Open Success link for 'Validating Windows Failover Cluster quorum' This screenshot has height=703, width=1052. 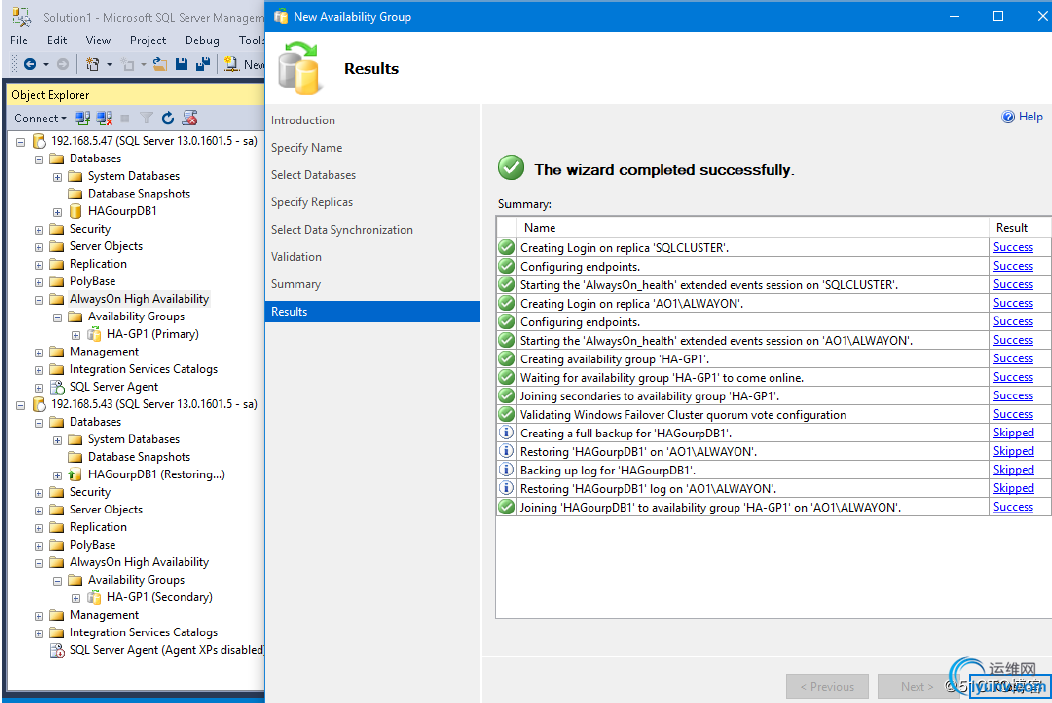point(1012,415)
